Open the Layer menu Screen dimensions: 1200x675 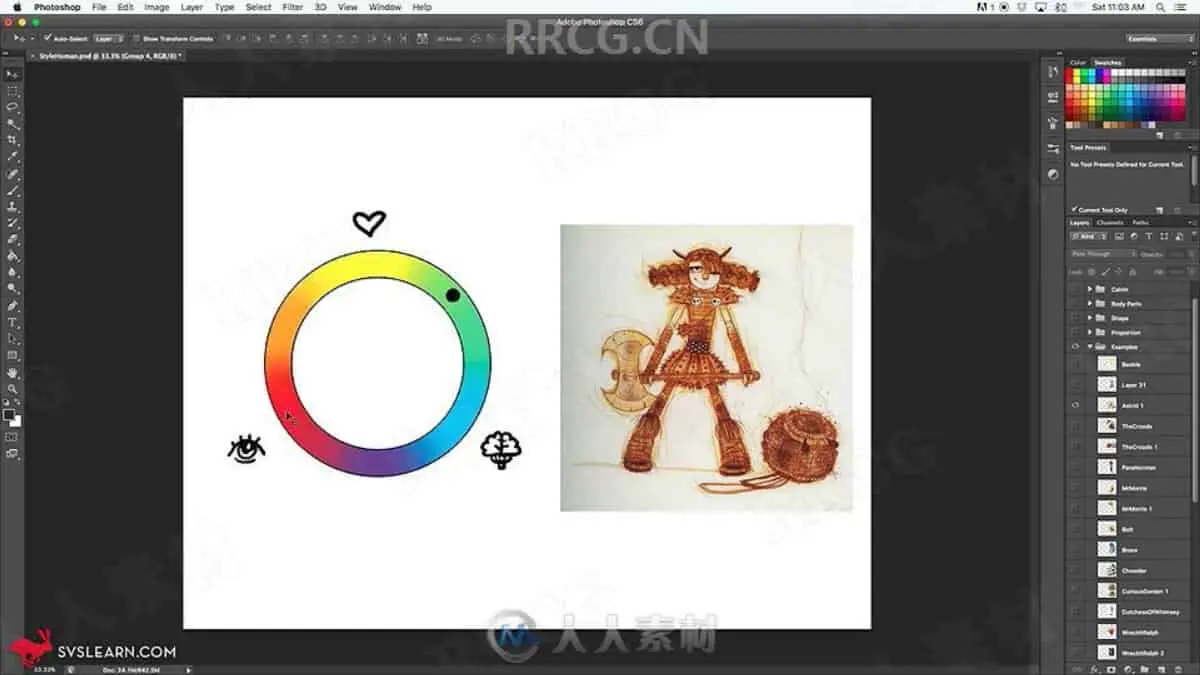pyautogui.click(x=192, y=7)
